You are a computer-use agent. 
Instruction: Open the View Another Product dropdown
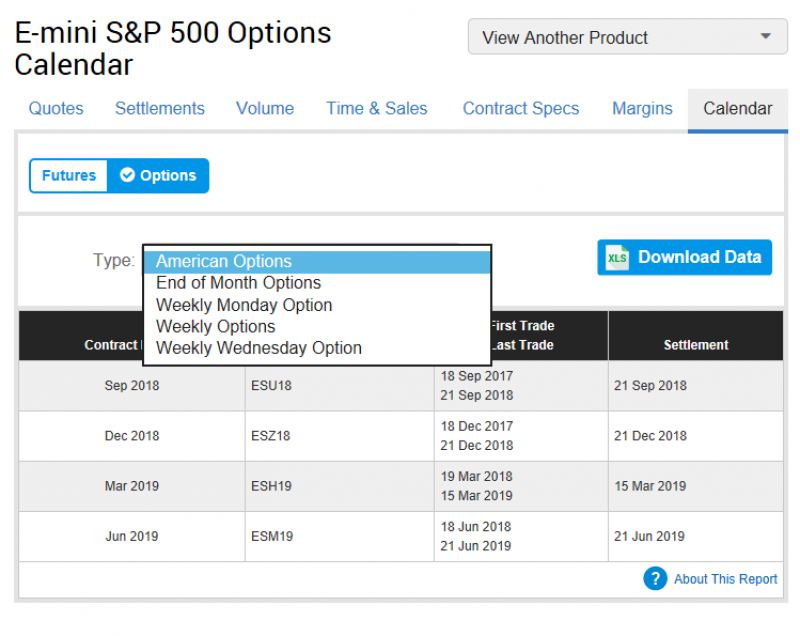click(627, 38)
